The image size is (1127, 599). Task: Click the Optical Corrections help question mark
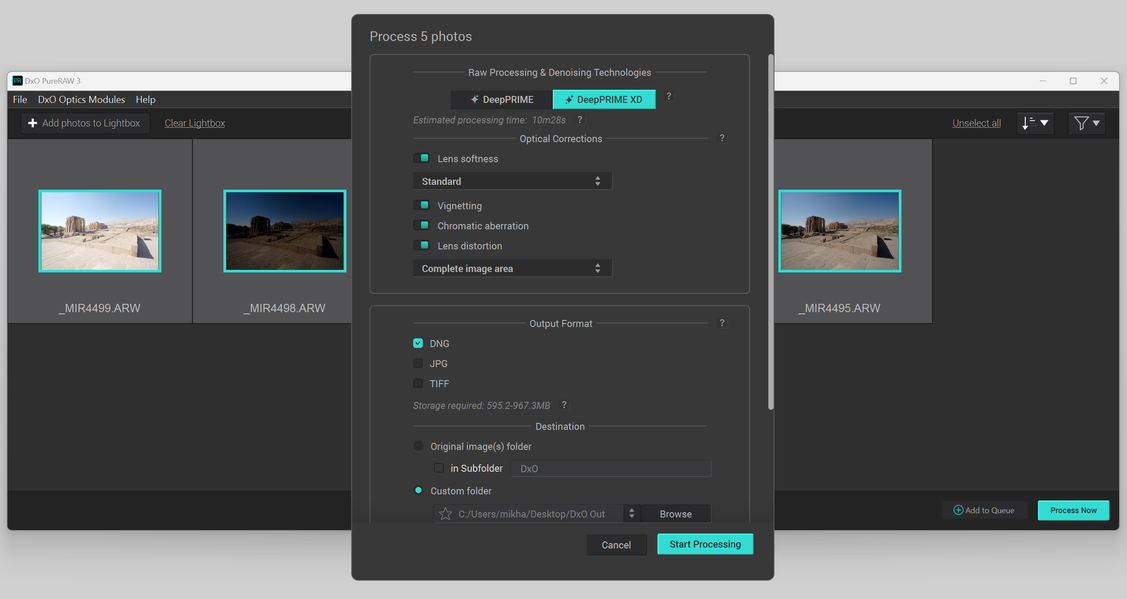(722, 138)
